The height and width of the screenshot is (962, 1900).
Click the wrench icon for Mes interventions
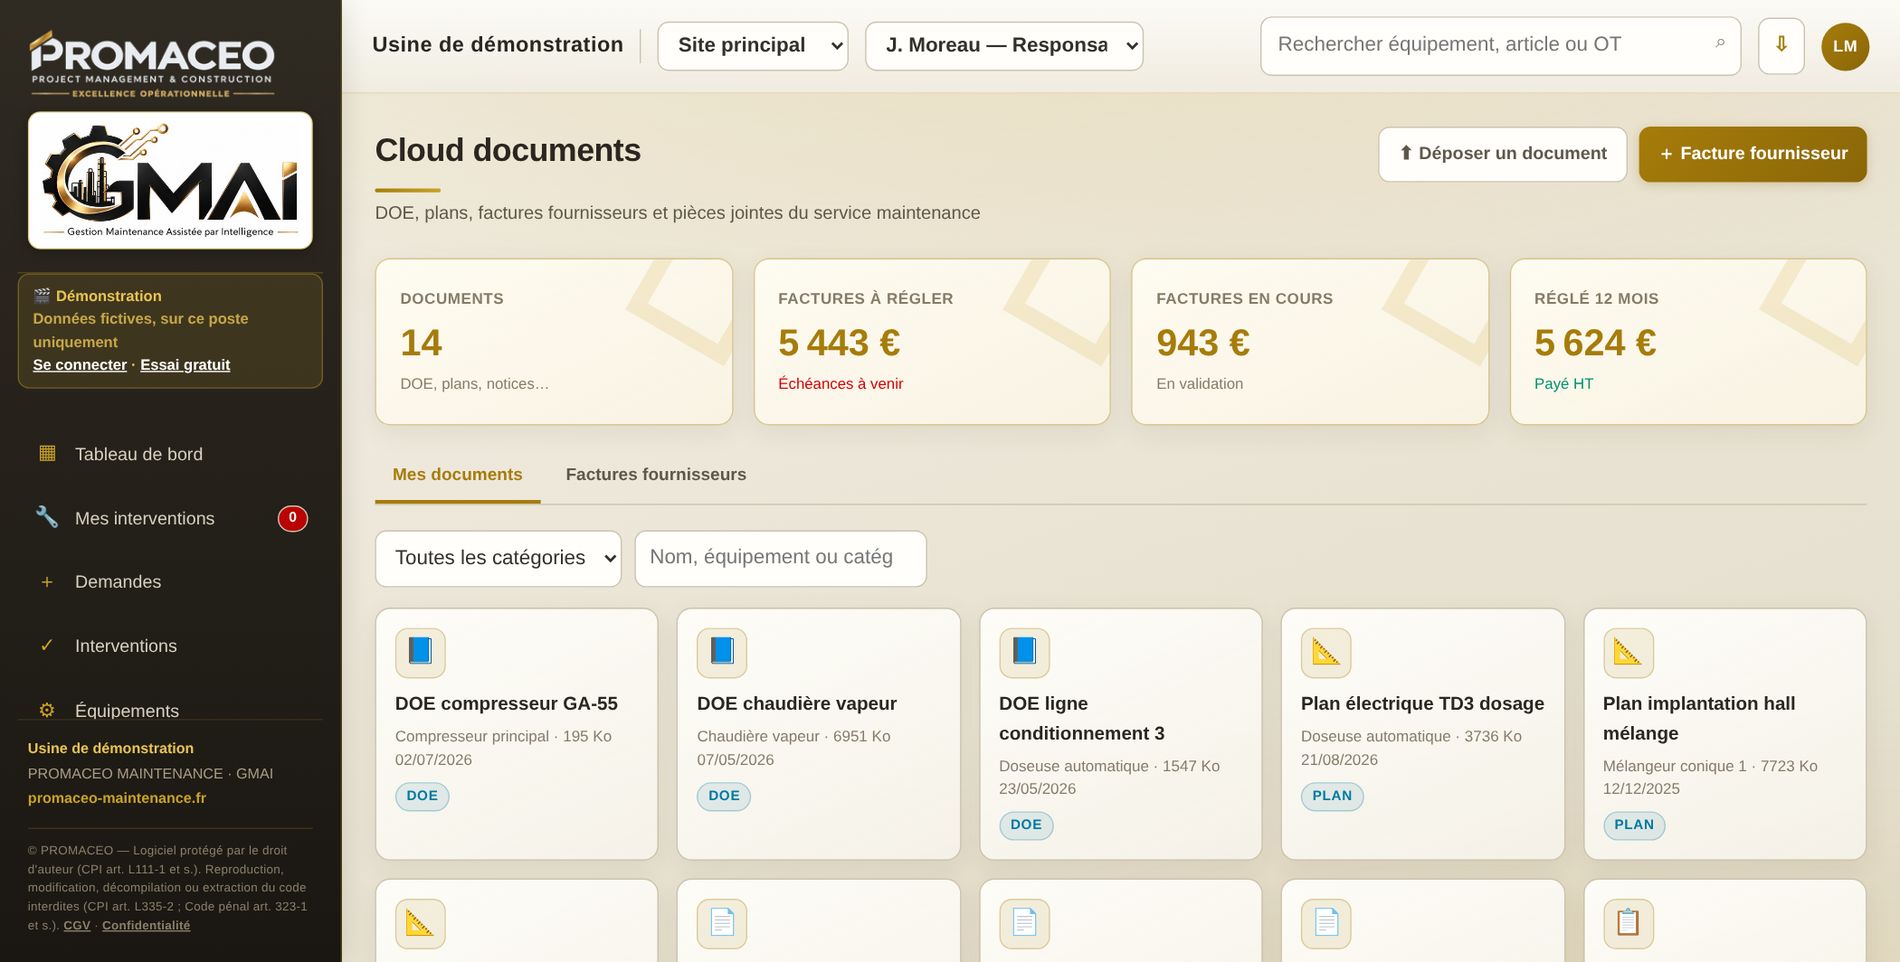(x=47, y=517)
